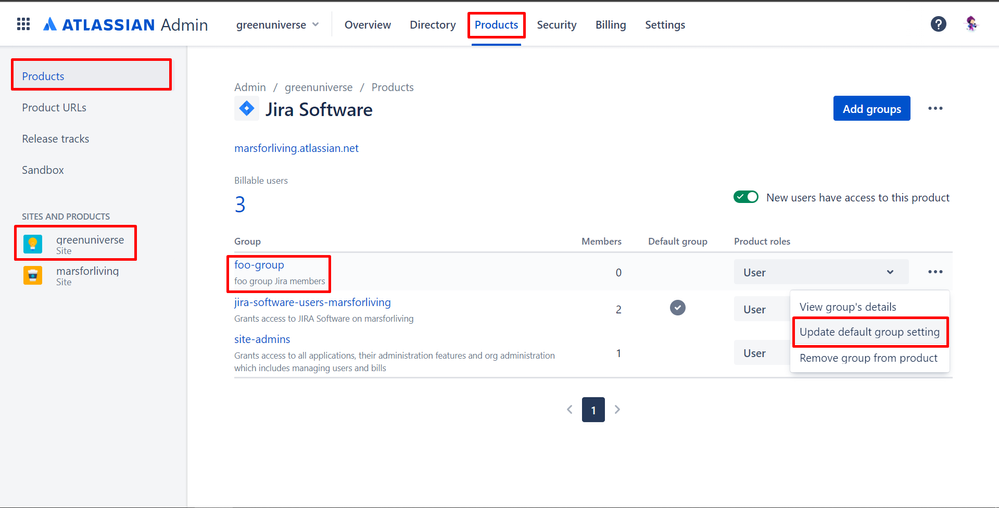The width and height of the screenshot is (999, 508).
Task: Open marsforliving.atlassian.net link
Action: (296, 148)
